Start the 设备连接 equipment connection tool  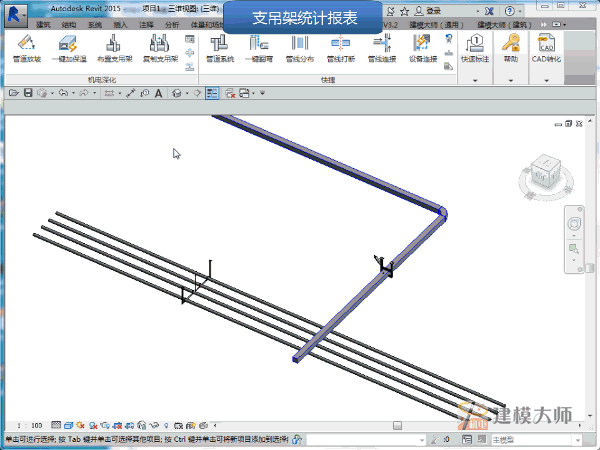click(x=422, y=48)
